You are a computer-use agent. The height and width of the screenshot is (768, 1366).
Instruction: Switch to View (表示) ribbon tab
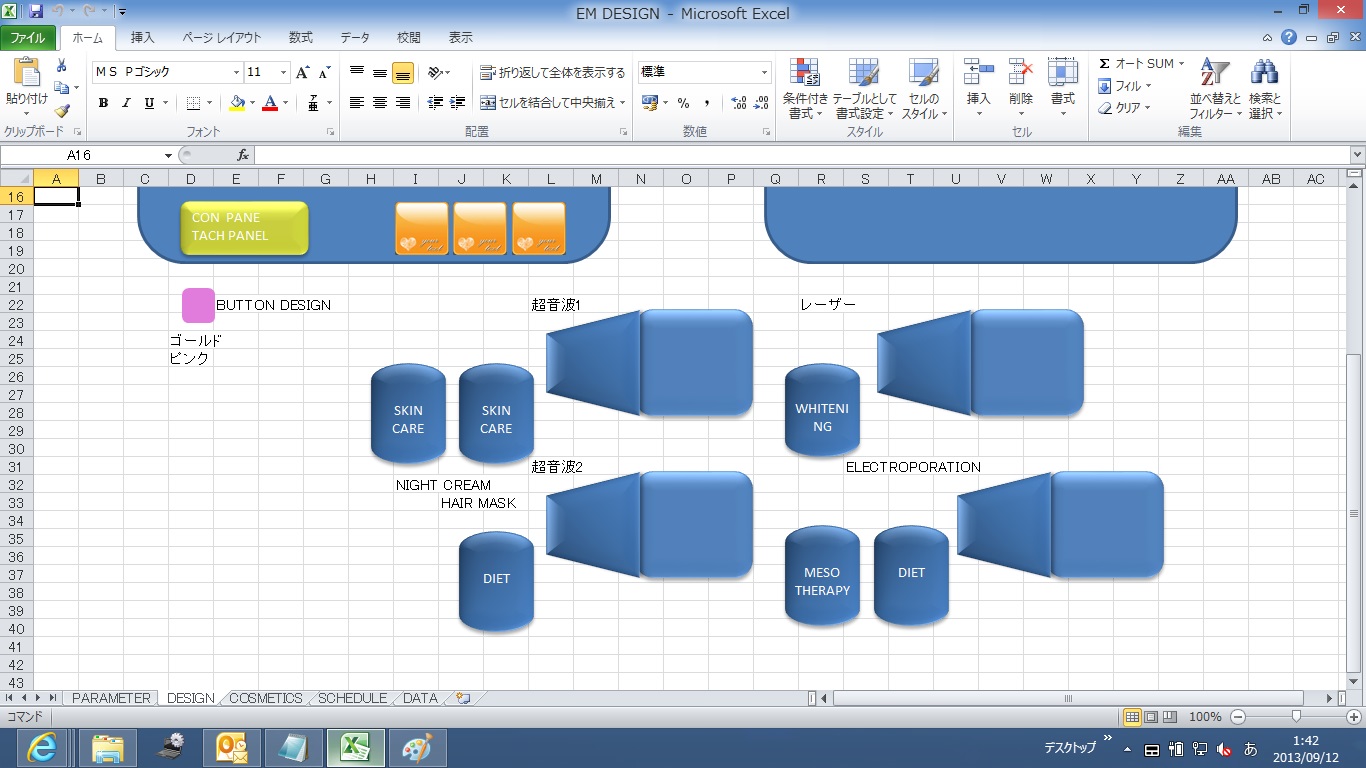click(x=461, y=38)
